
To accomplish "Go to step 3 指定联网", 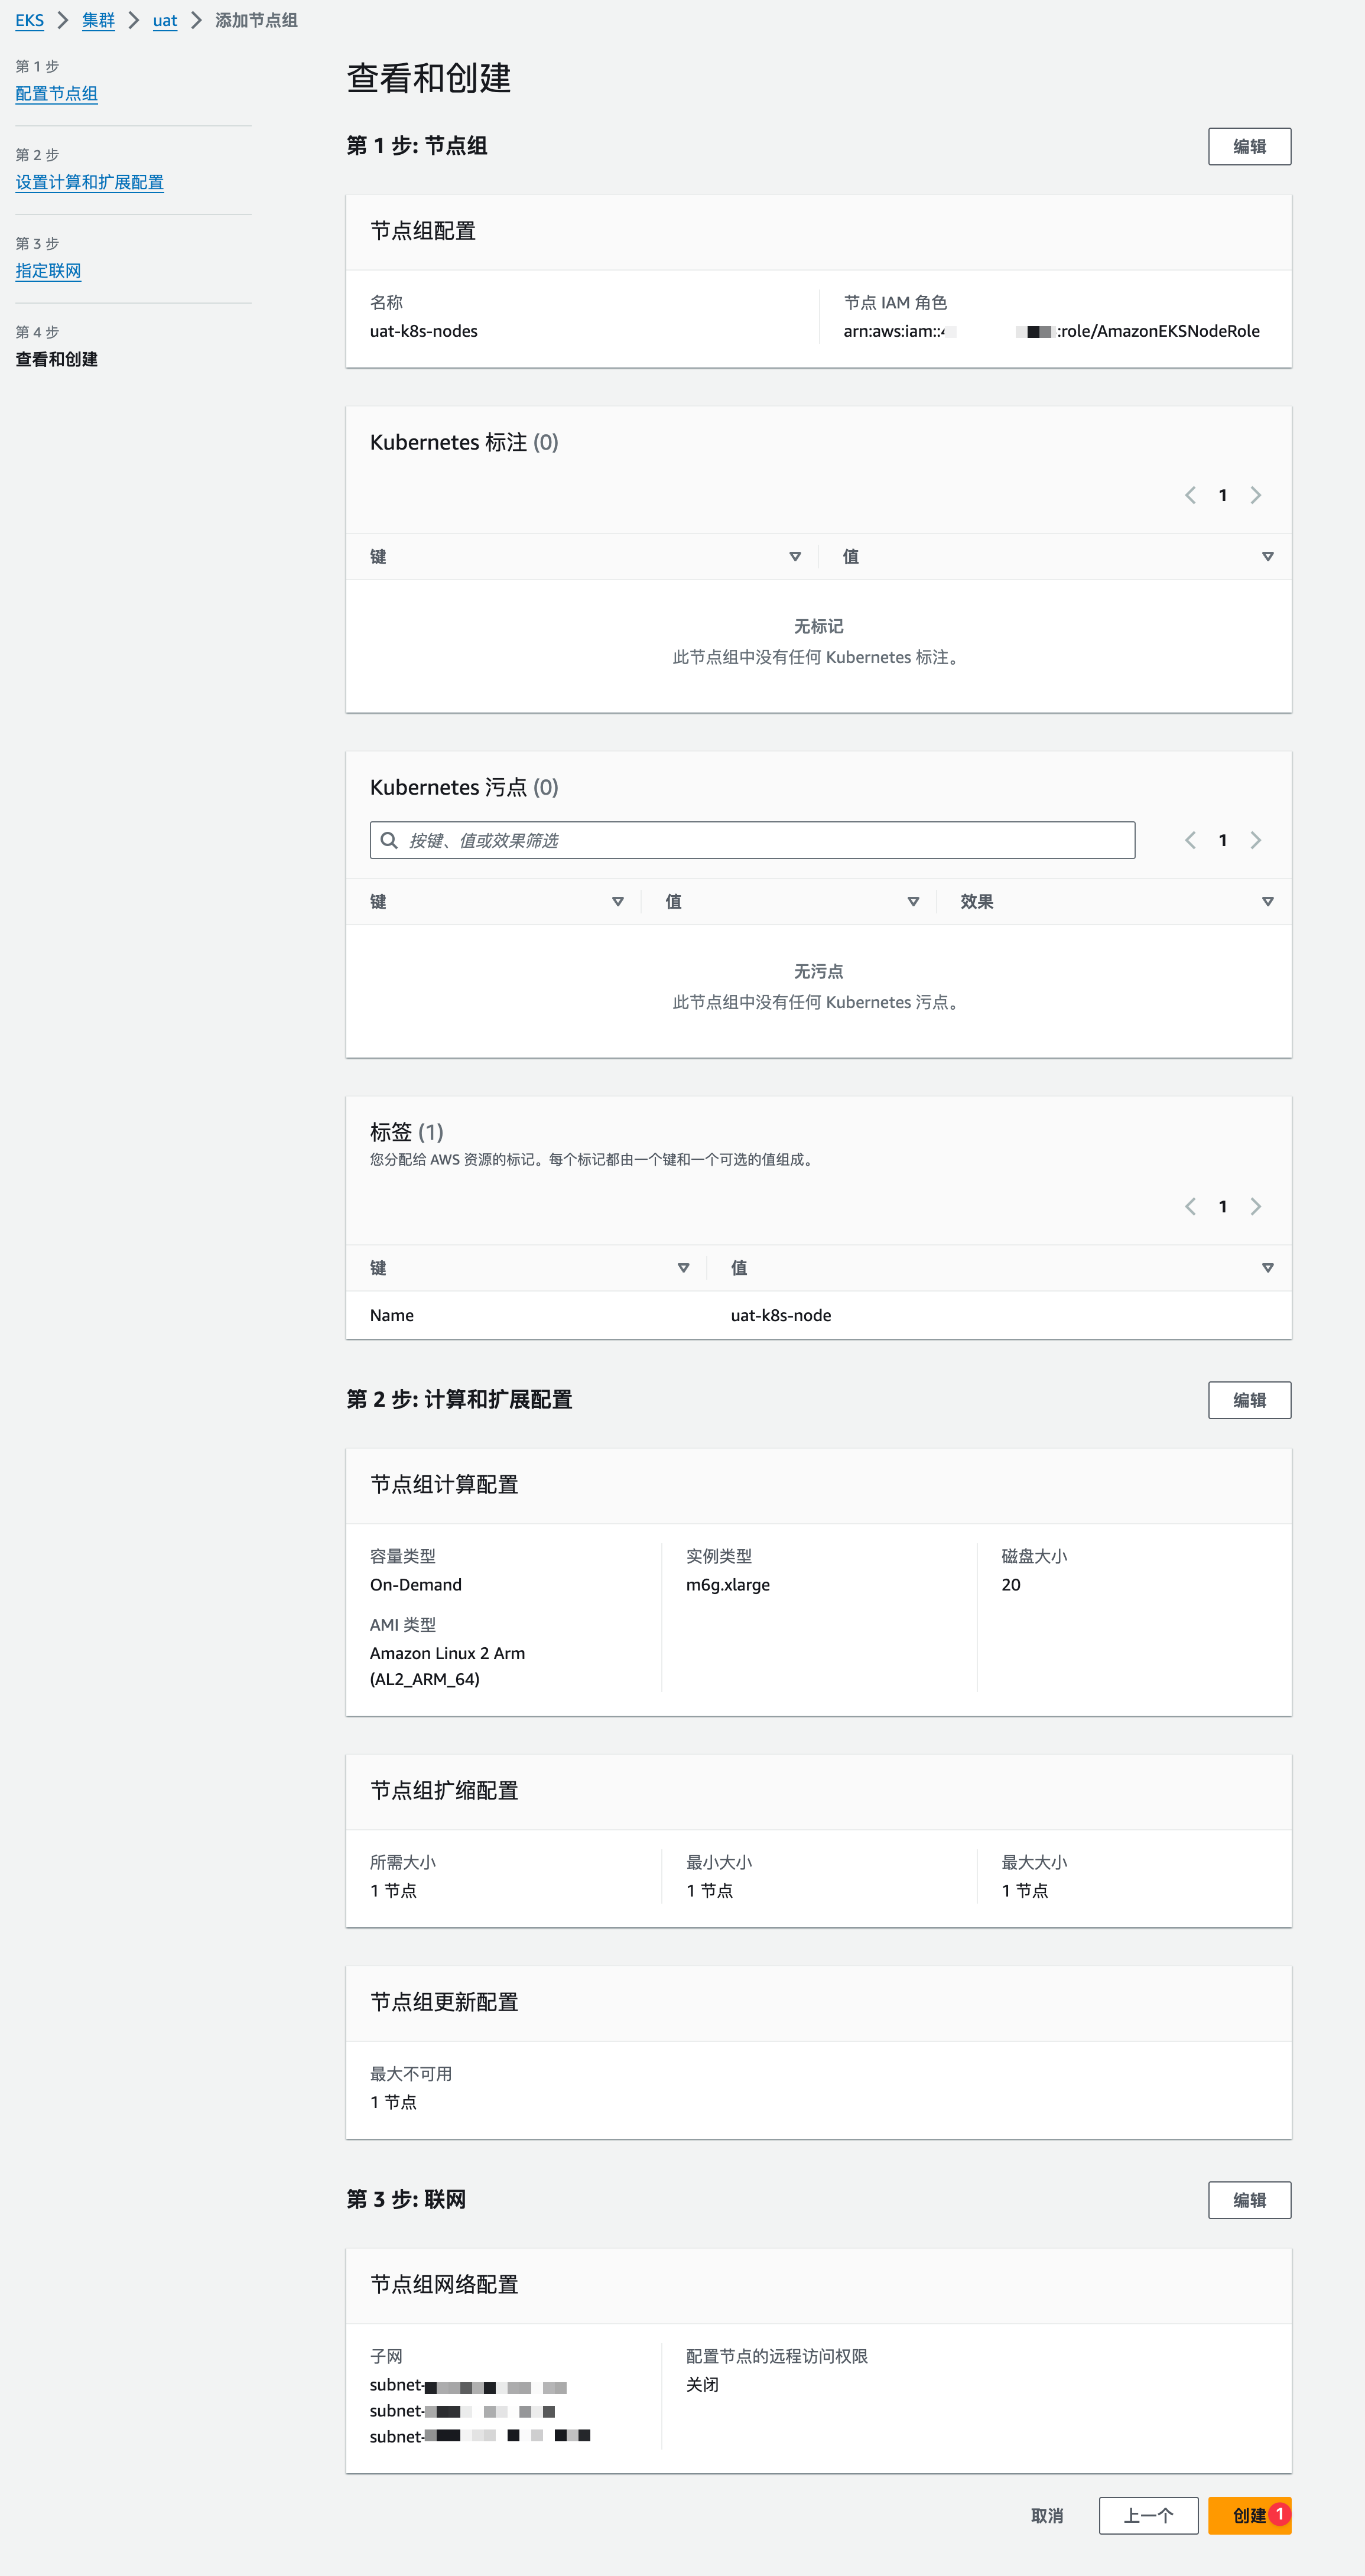I will click(x=48, y=271).
